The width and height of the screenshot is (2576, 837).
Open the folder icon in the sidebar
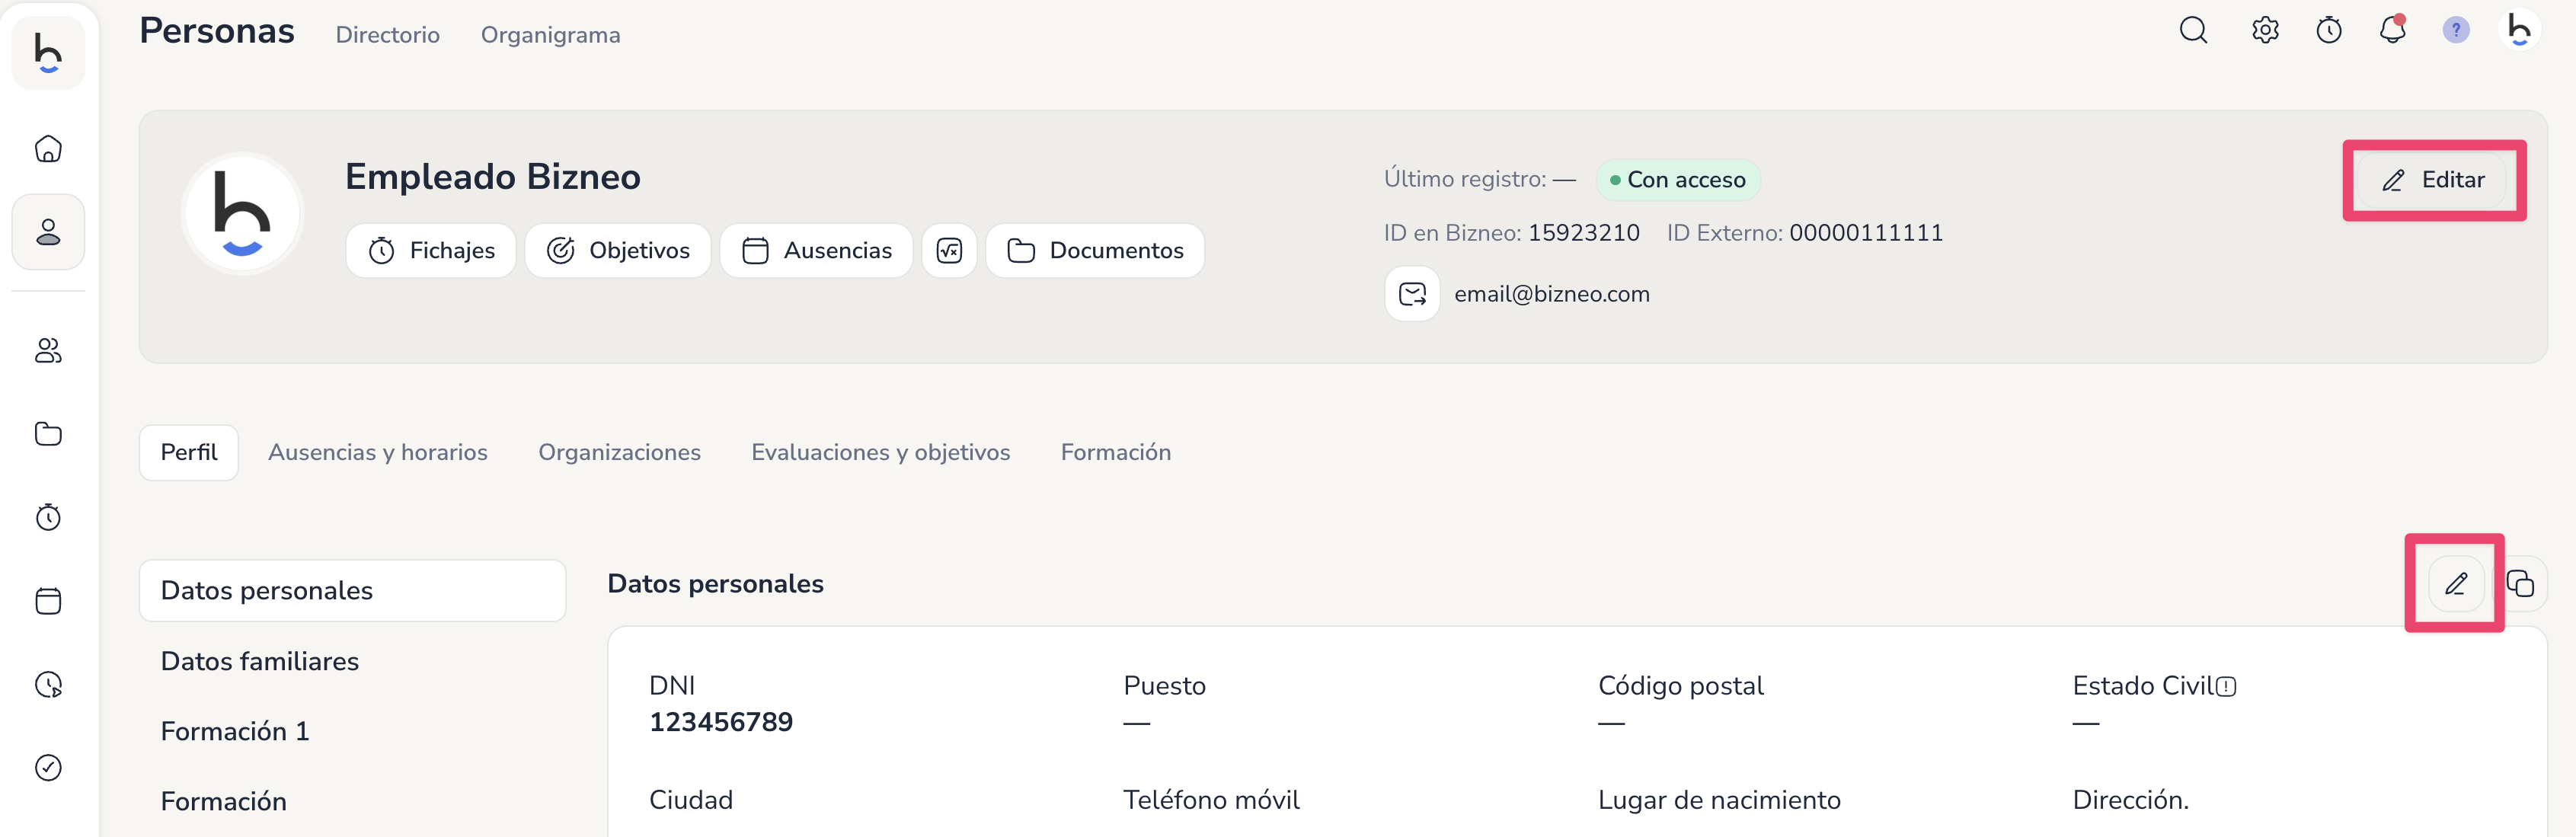48,434
